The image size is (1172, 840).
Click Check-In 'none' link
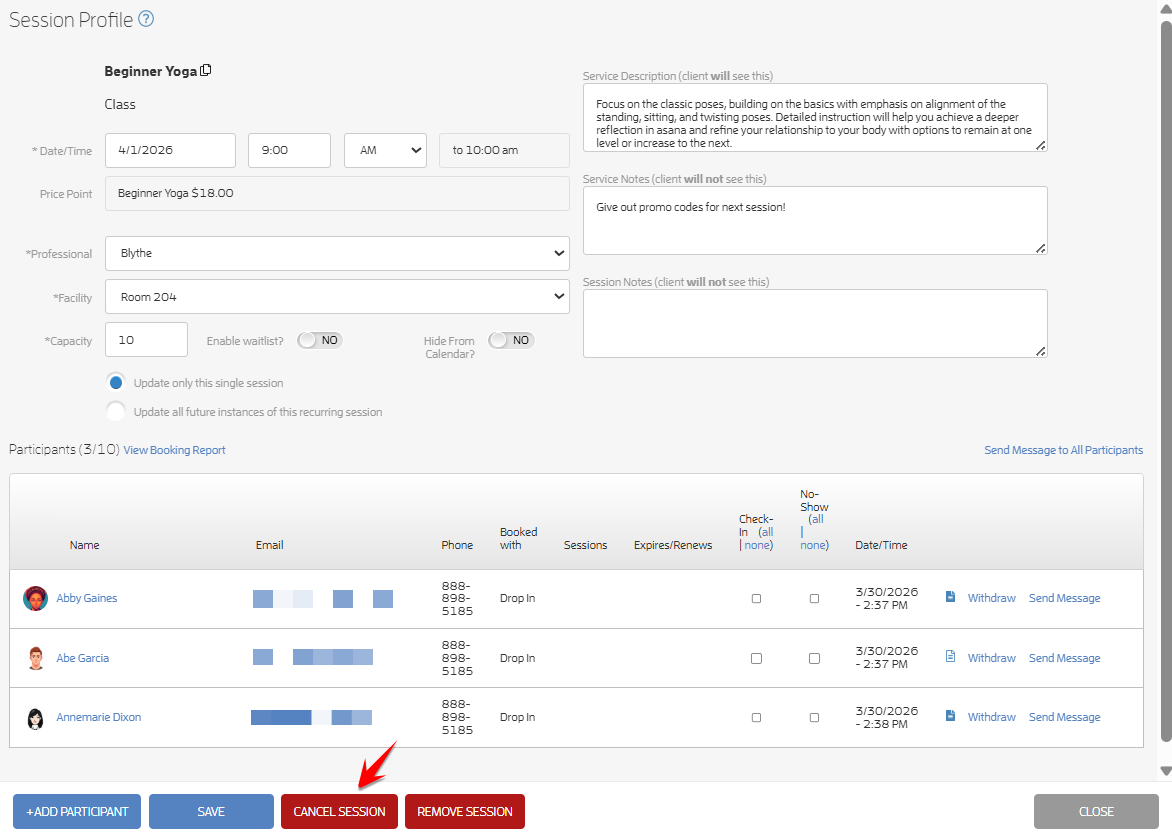pos(757,546)
